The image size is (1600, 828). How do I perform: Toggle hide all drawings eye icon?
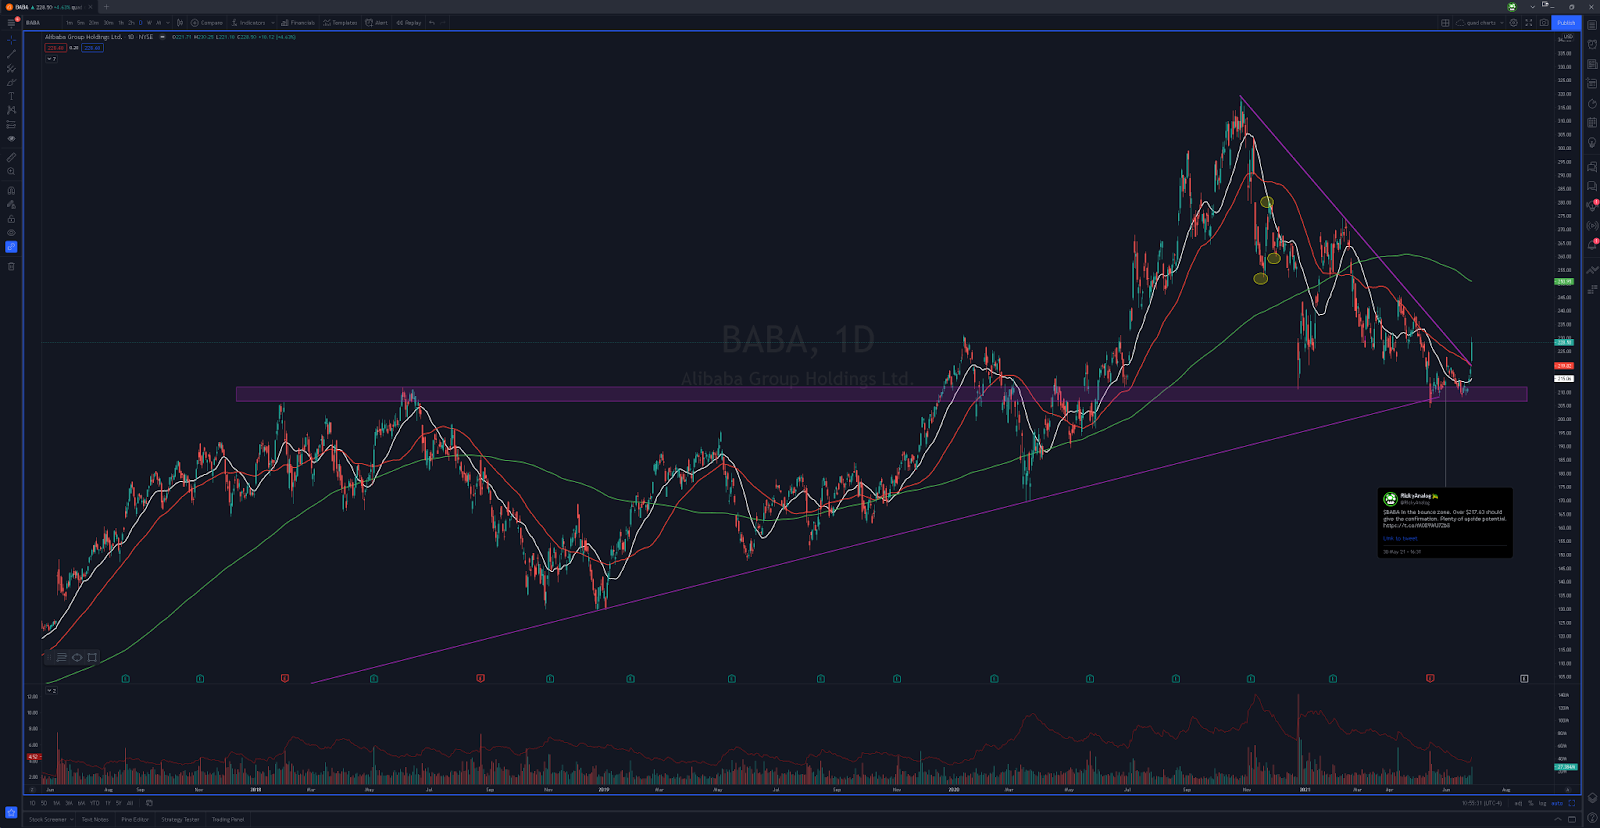[11, 233]
